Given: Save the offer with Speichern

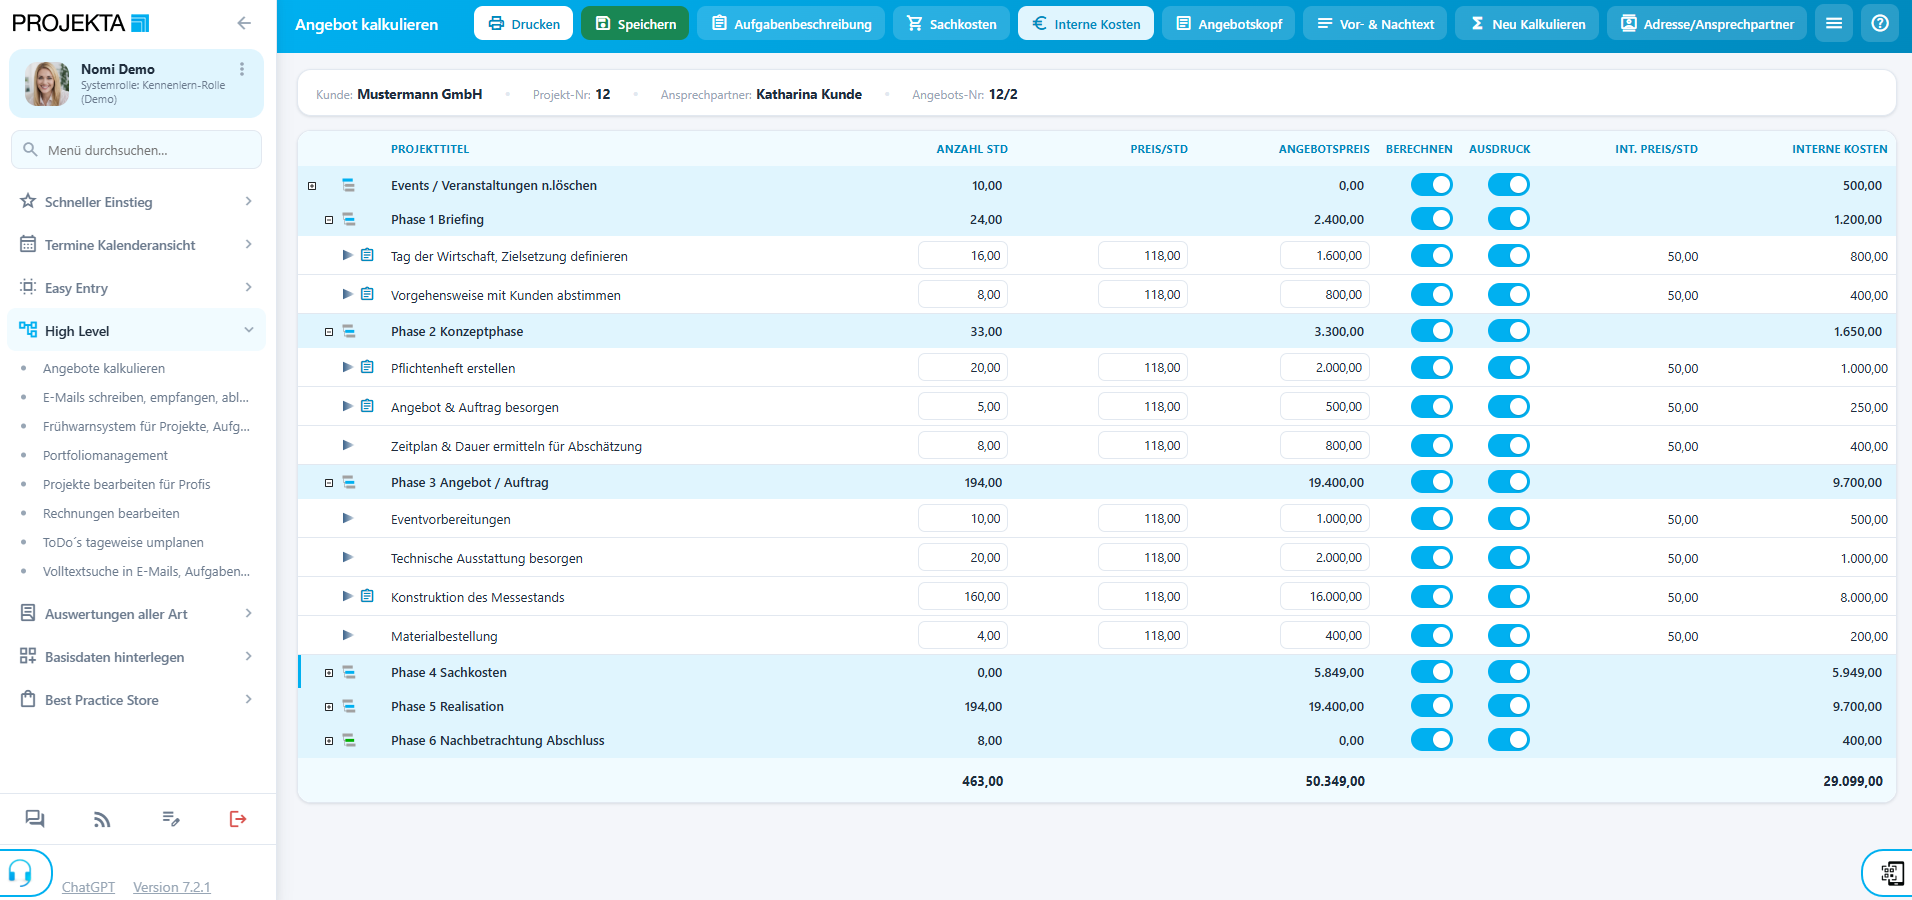Looking at the screenshot, I should (635, 23).
